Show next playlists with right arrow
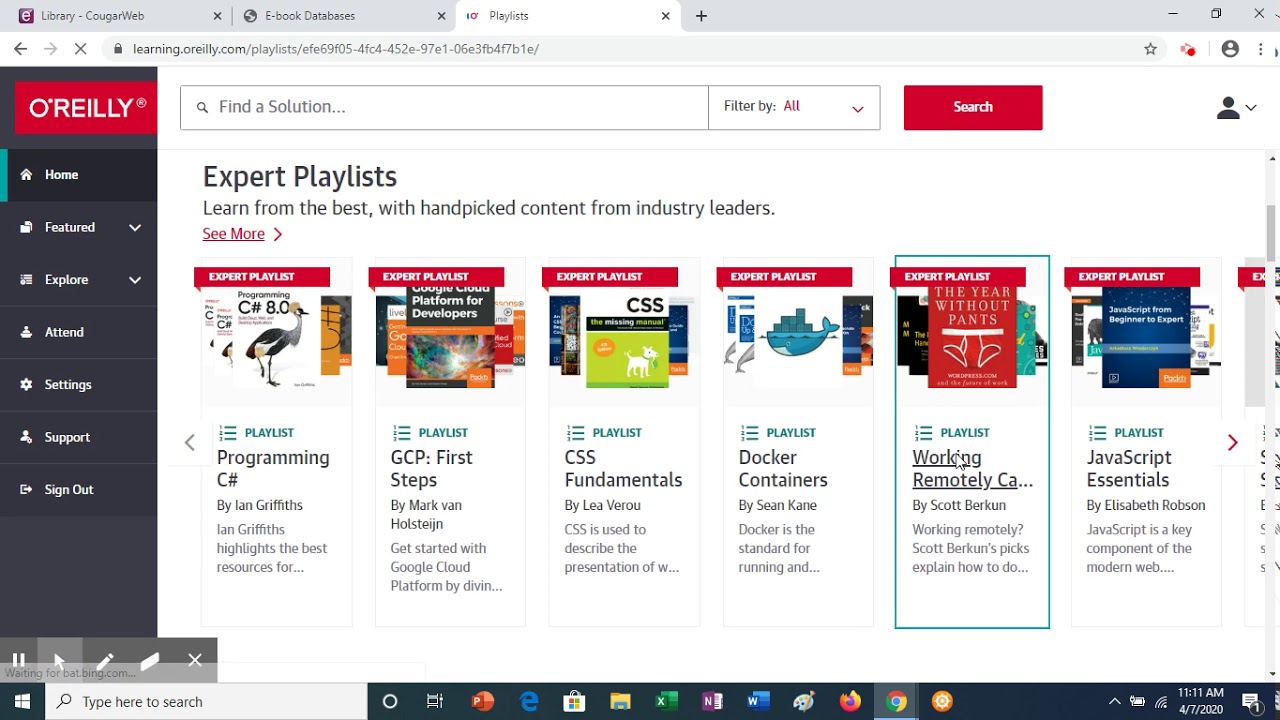 tap(1232, 442)
